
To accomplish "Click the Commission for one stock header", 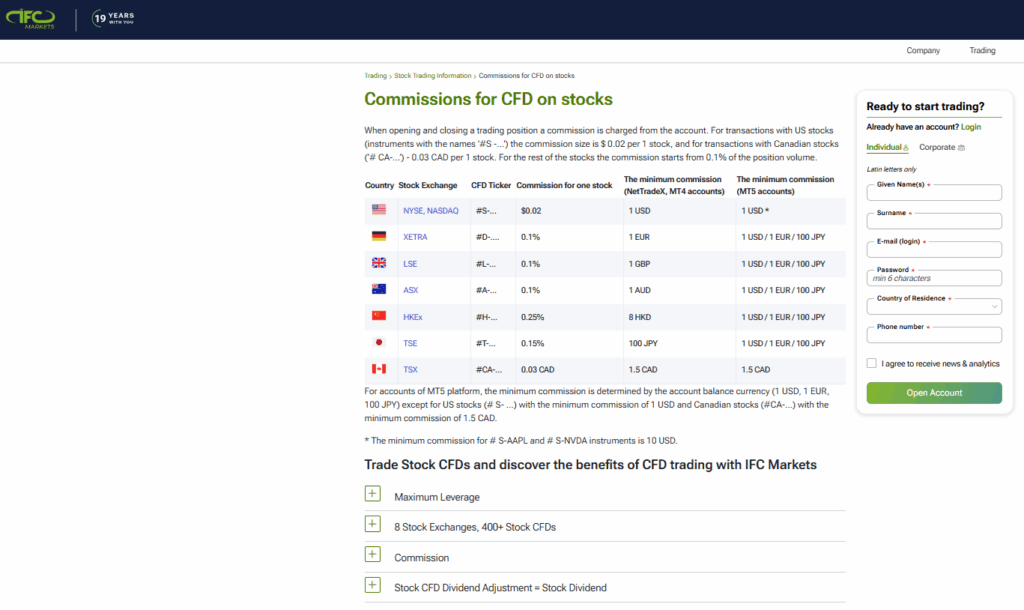I will pyautogui.click(x=564, y=185).
